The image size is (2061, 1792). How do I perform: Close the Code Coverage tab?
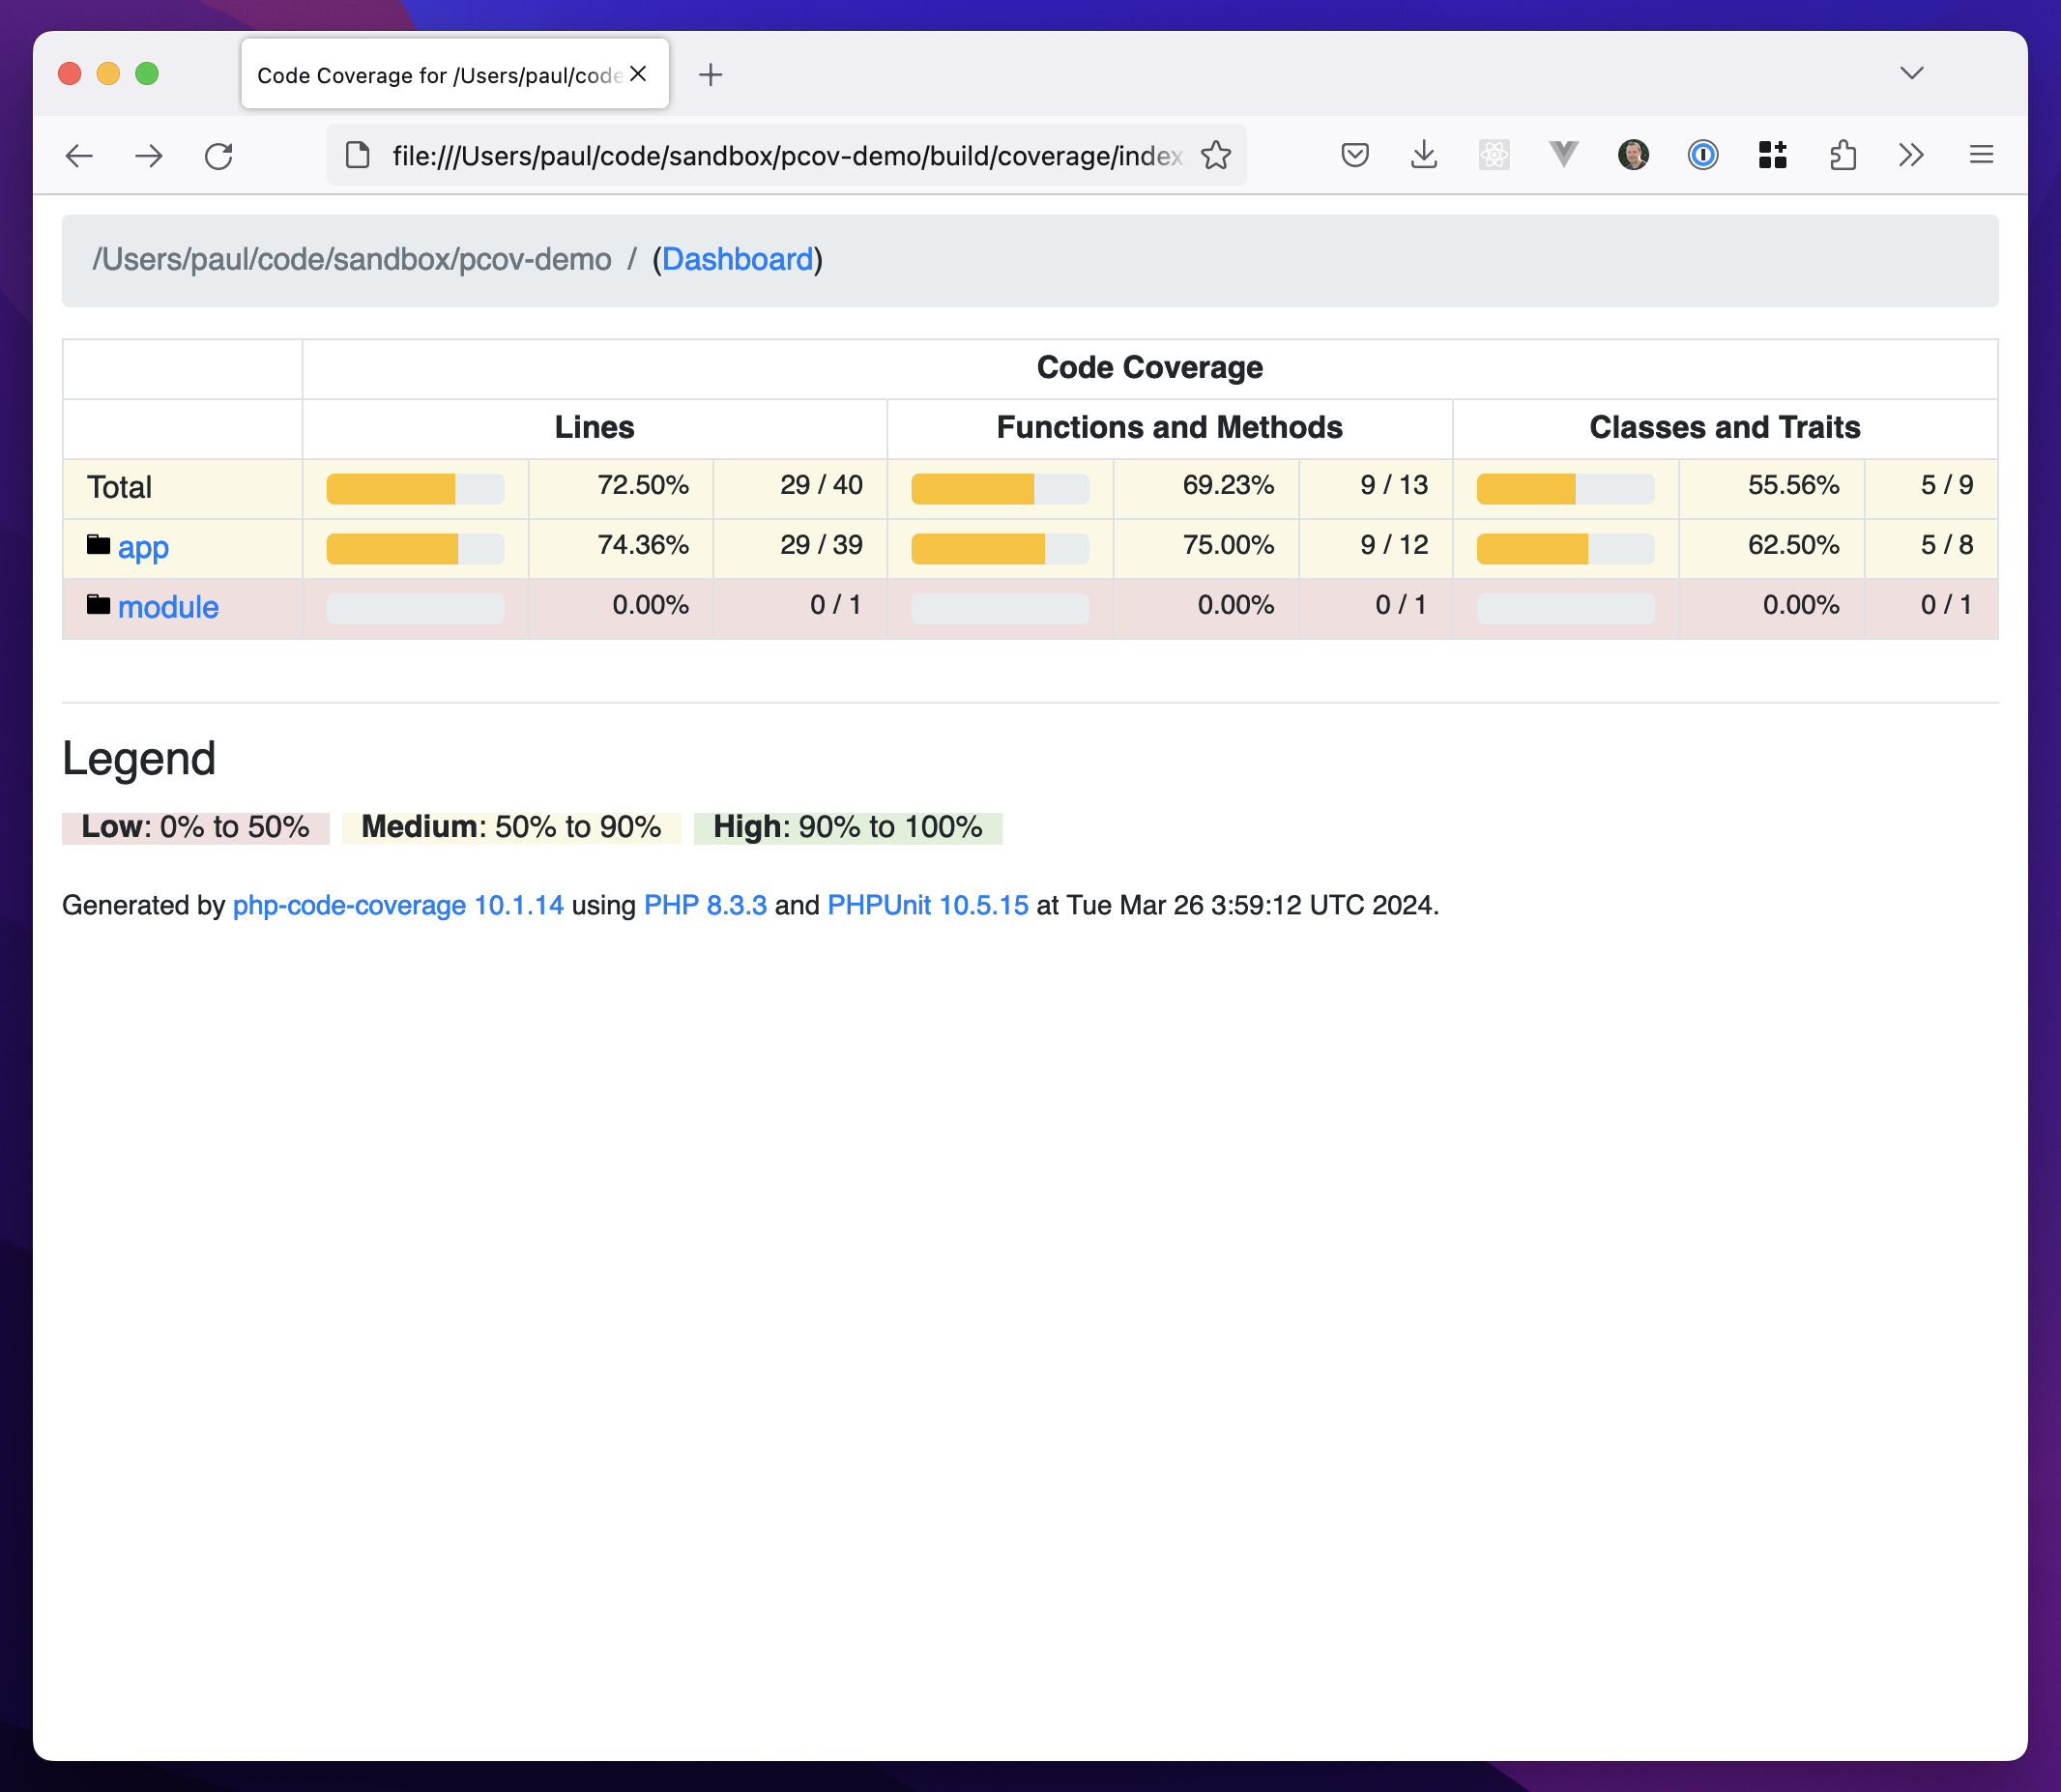[x=639, y=74]
